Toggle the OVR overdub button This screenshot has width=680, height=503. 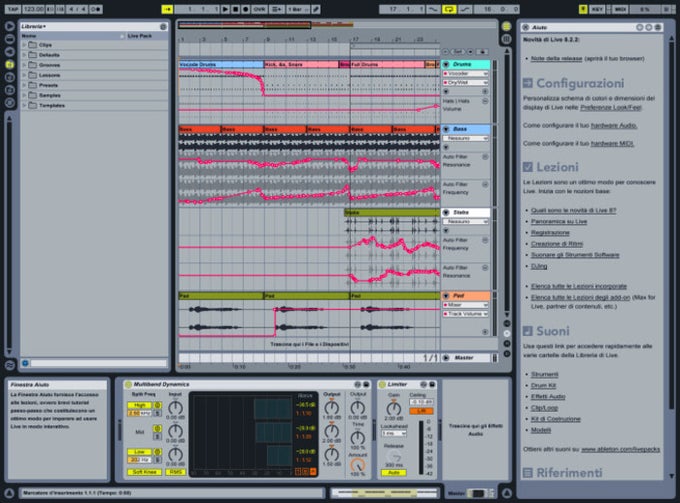[x=259, y=9]
